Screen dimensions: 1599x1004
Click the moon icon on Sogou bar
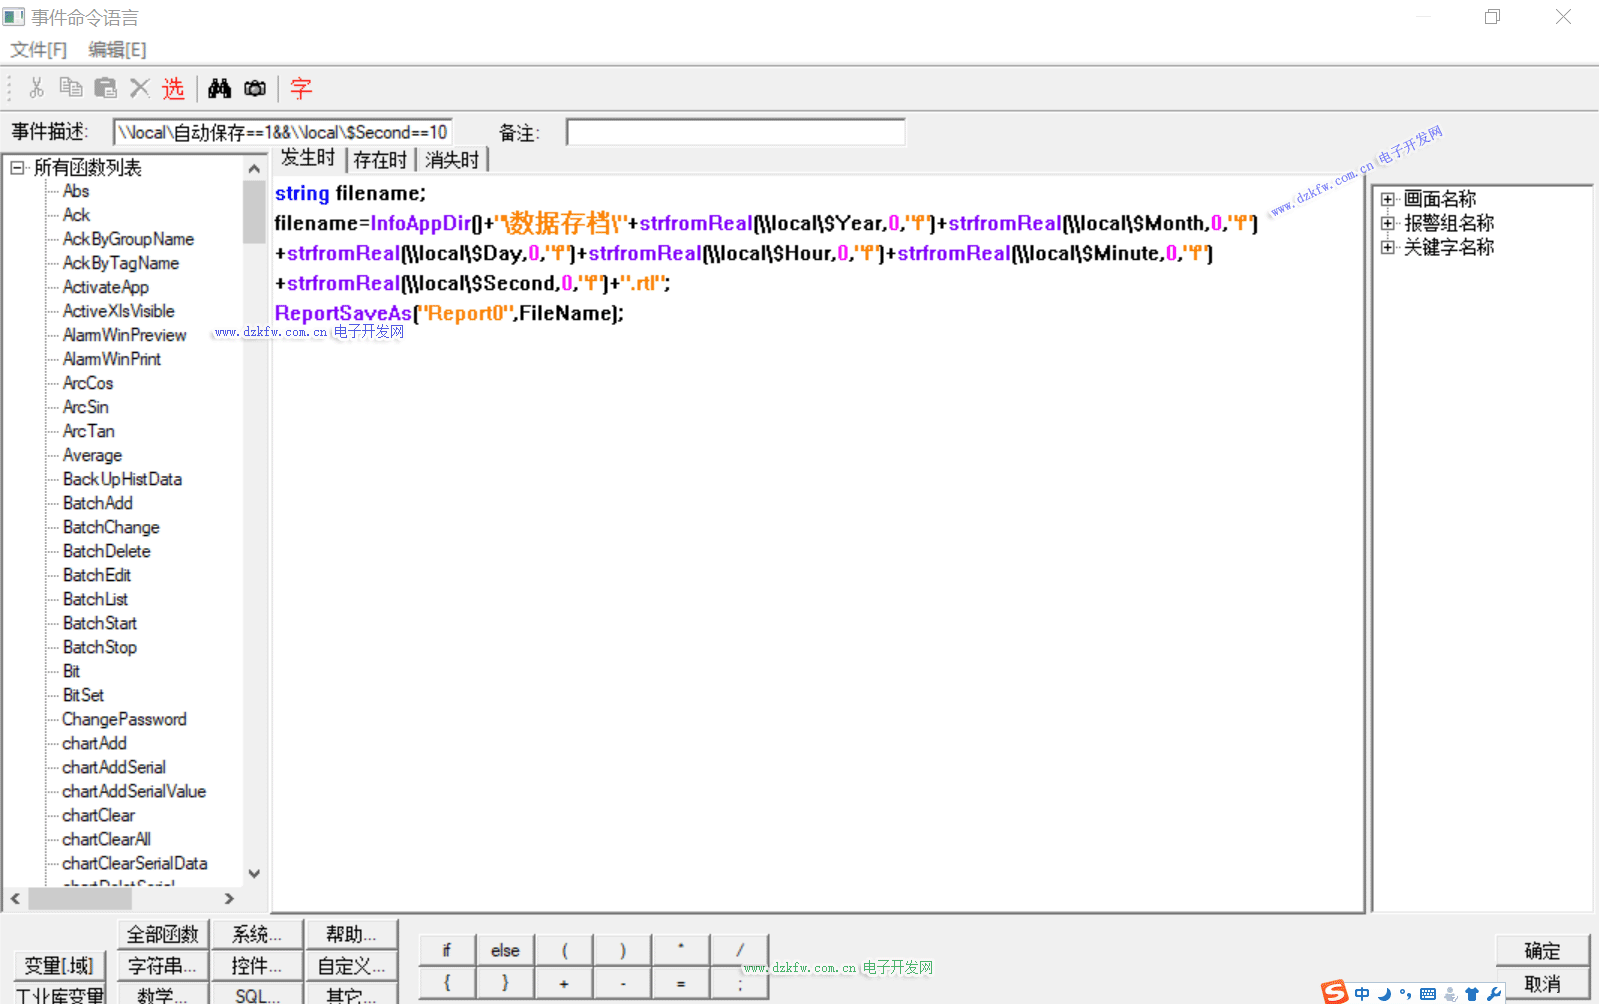1384,994
